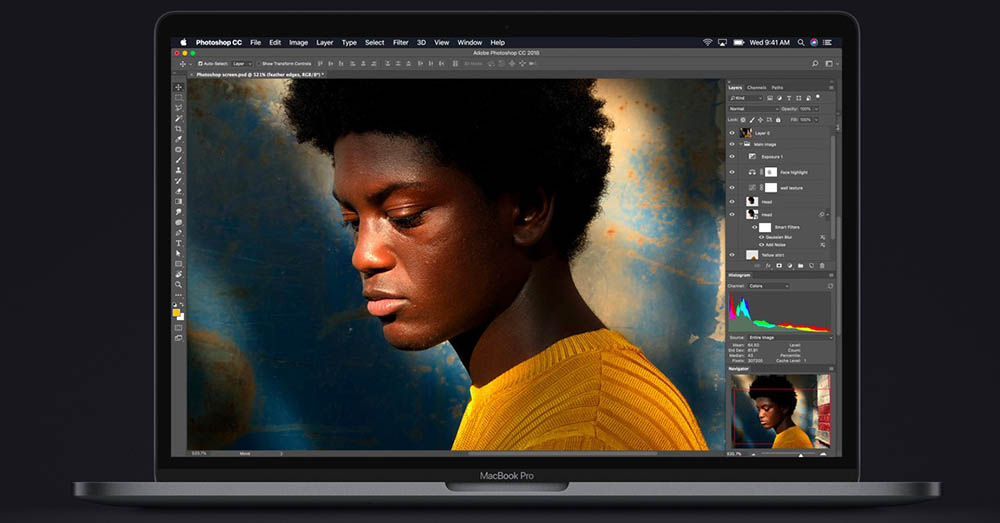This screenshot has width=1000, height=523.
Task: Tick the Show Transform Controls checkbox
Action: (260, 64)
